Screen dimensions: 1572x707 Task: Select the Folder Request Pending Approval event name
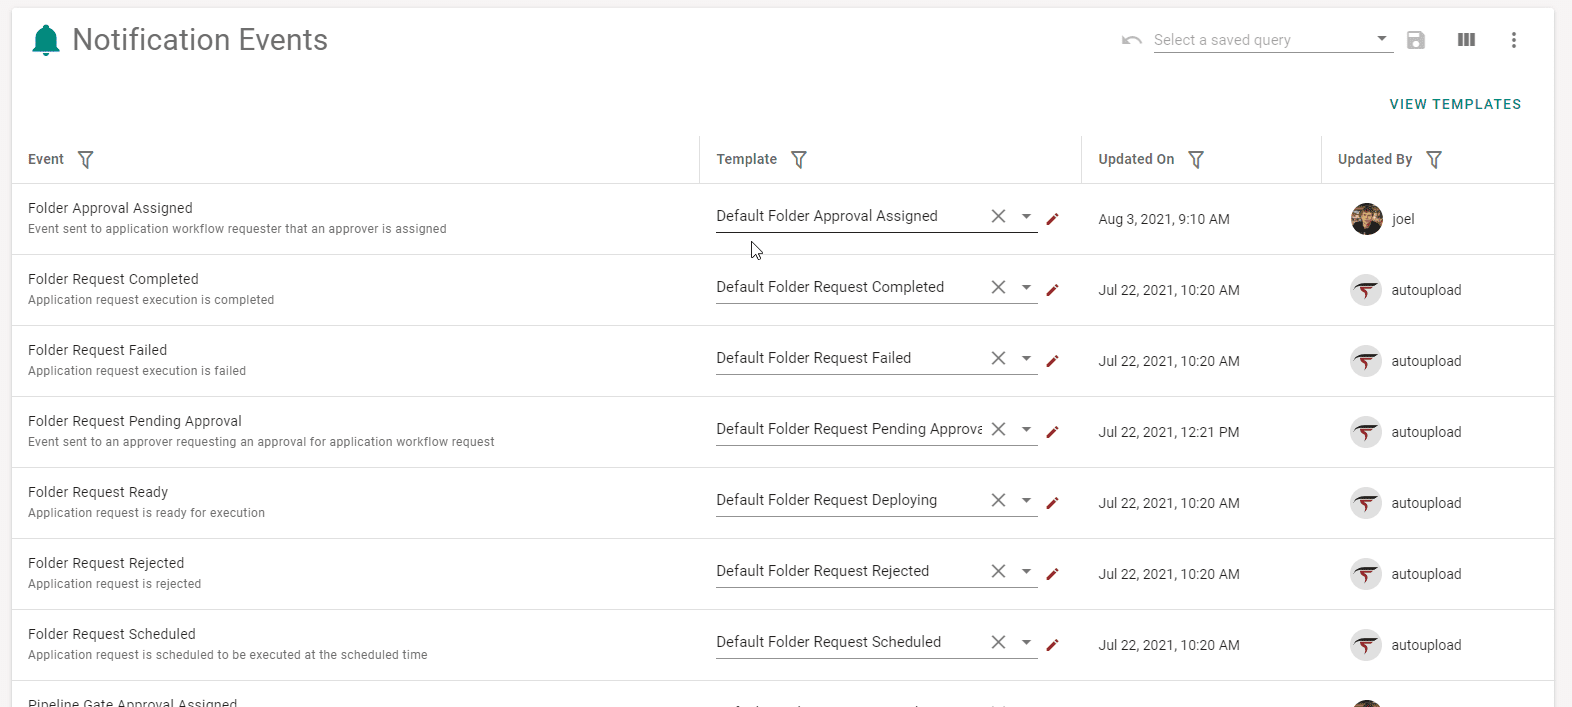[135, 421]
